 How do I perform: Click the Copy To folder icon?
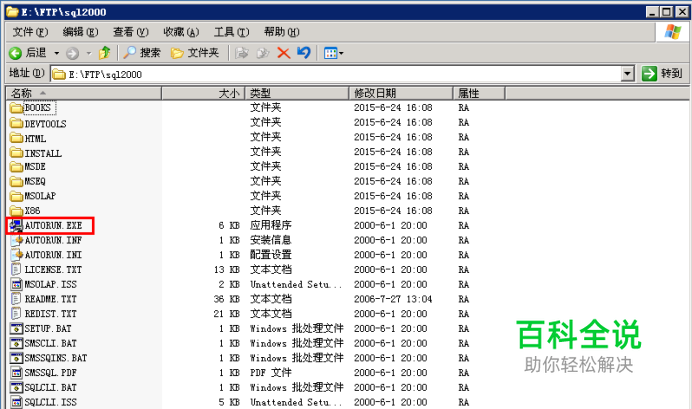pos(263,53)
